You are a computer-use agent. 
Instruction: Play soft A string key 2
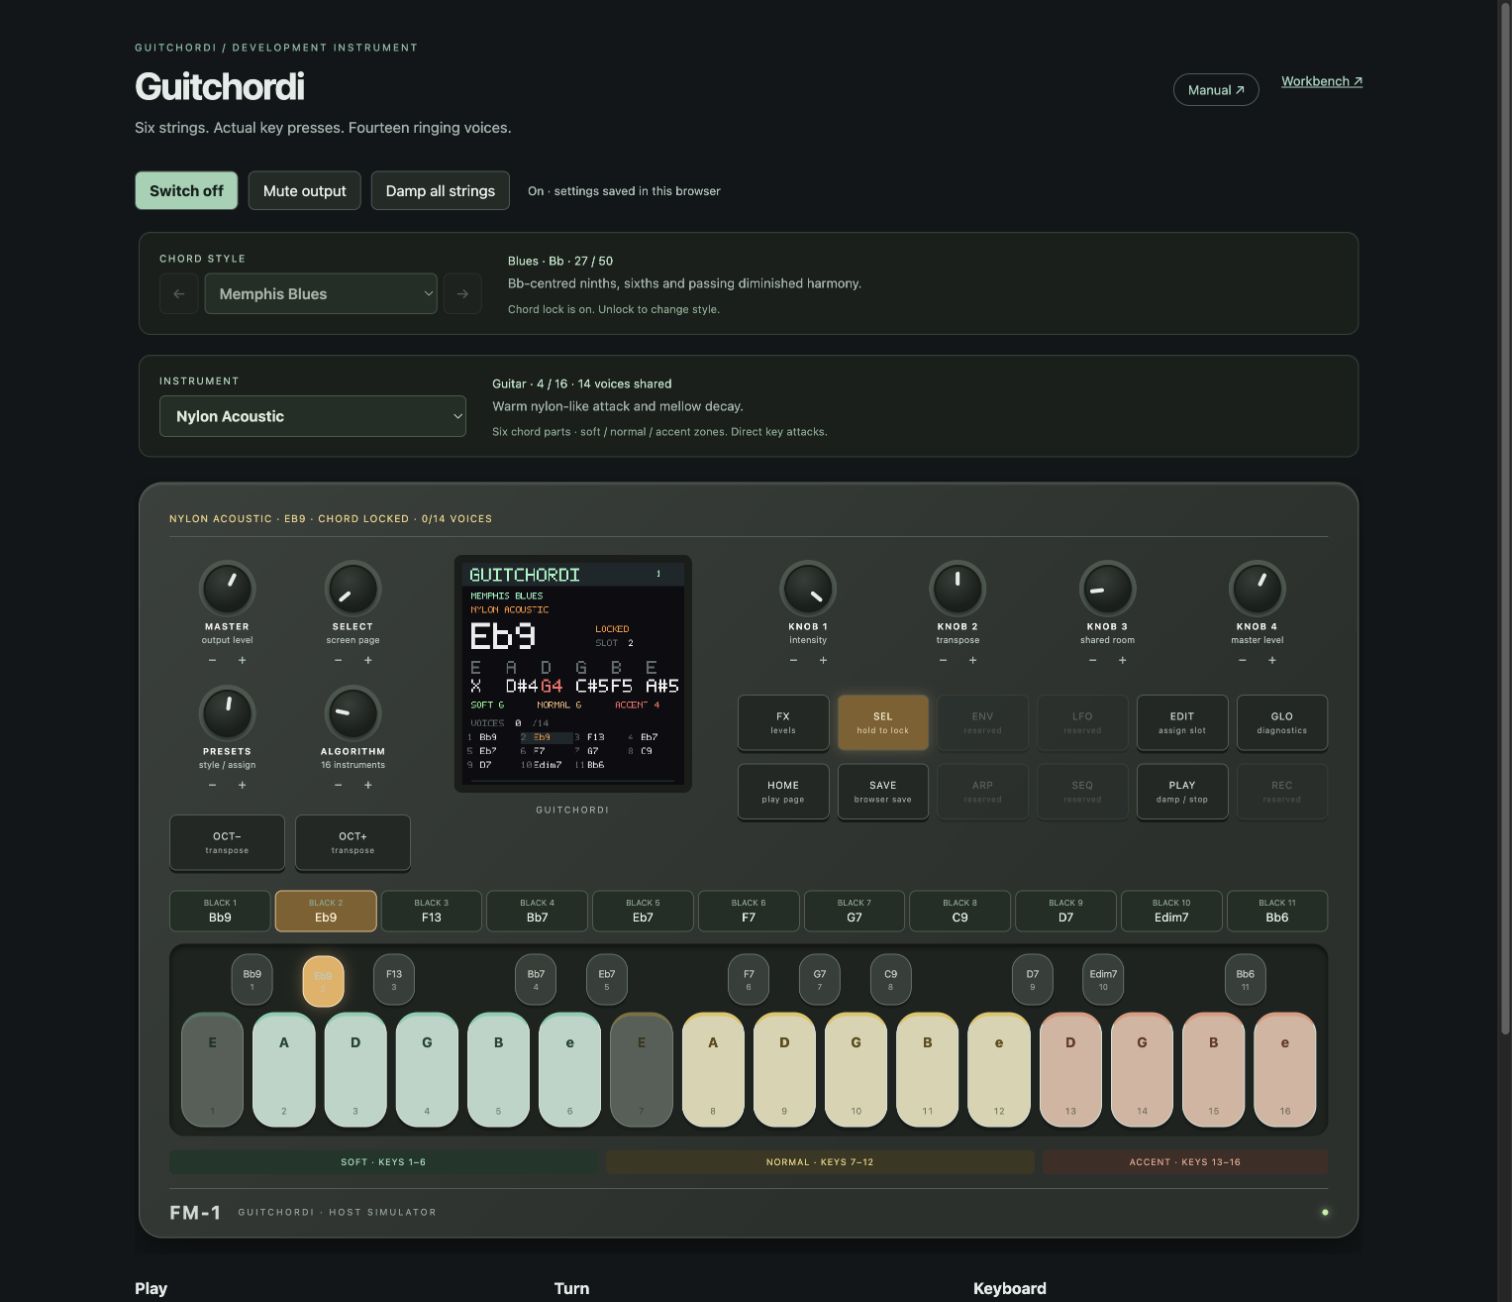tap(284, 1070)
